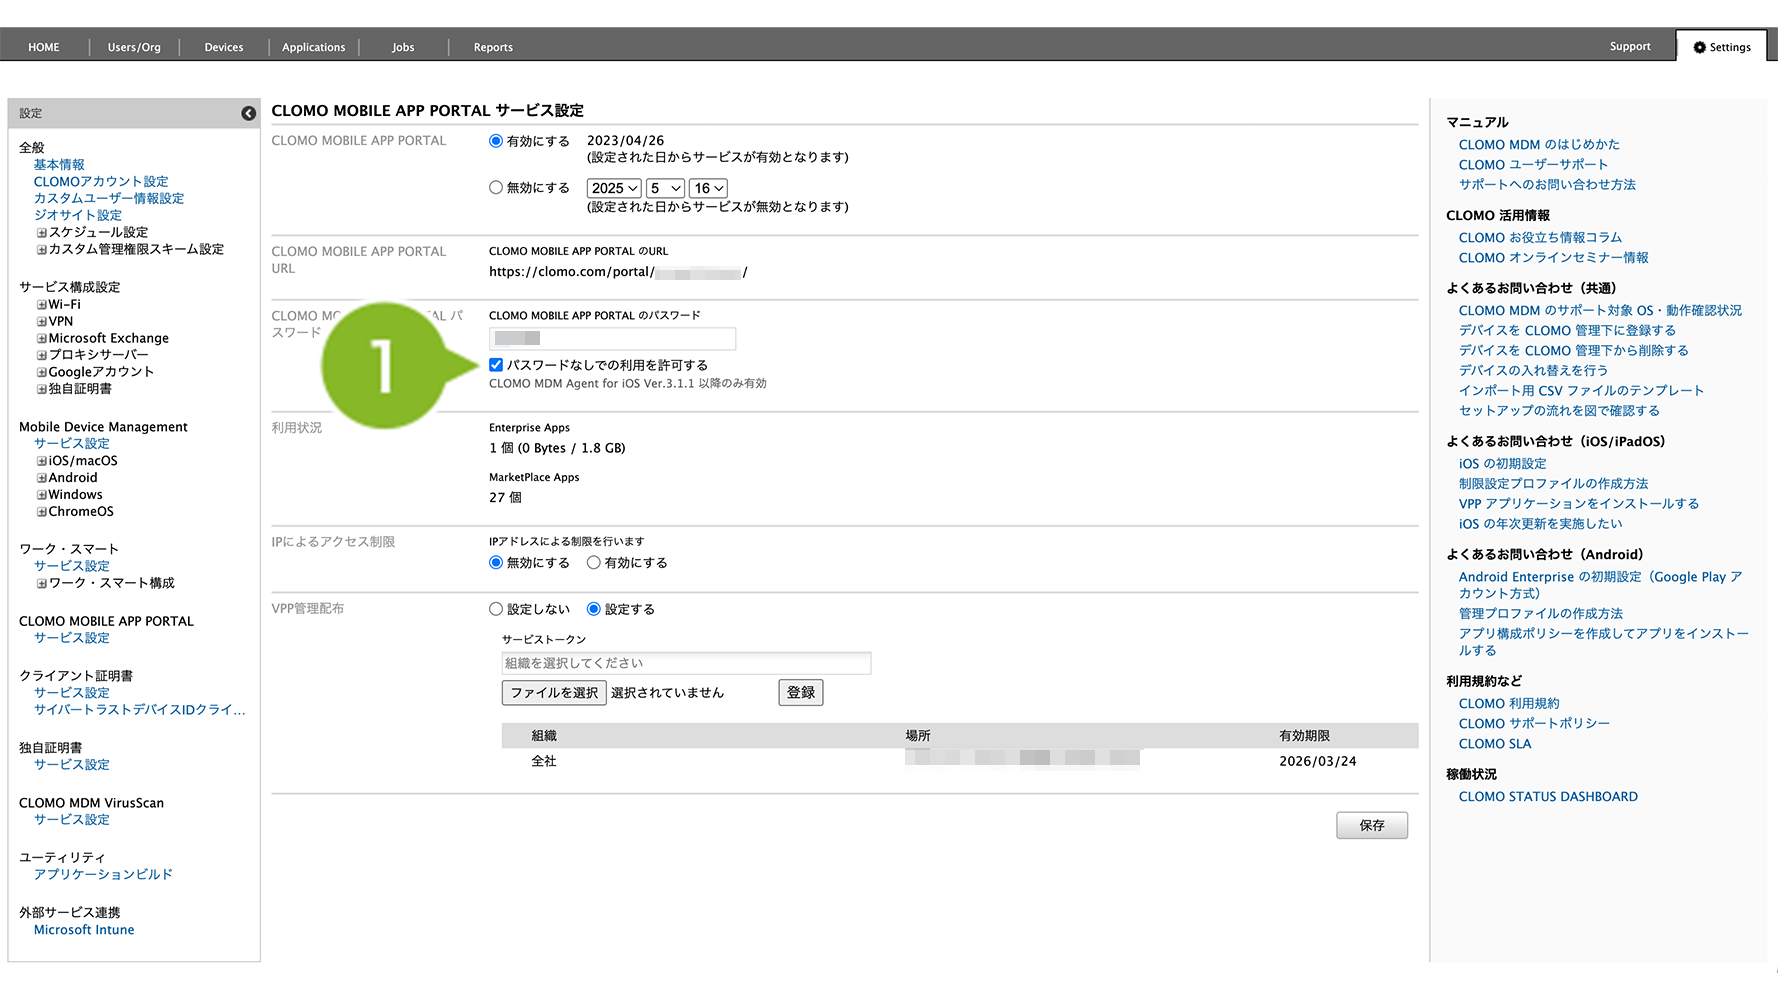The width and height of the screenshot is (1778, 1000).
Task: Open the month dropdown showing 5
Action: [666, 188]
